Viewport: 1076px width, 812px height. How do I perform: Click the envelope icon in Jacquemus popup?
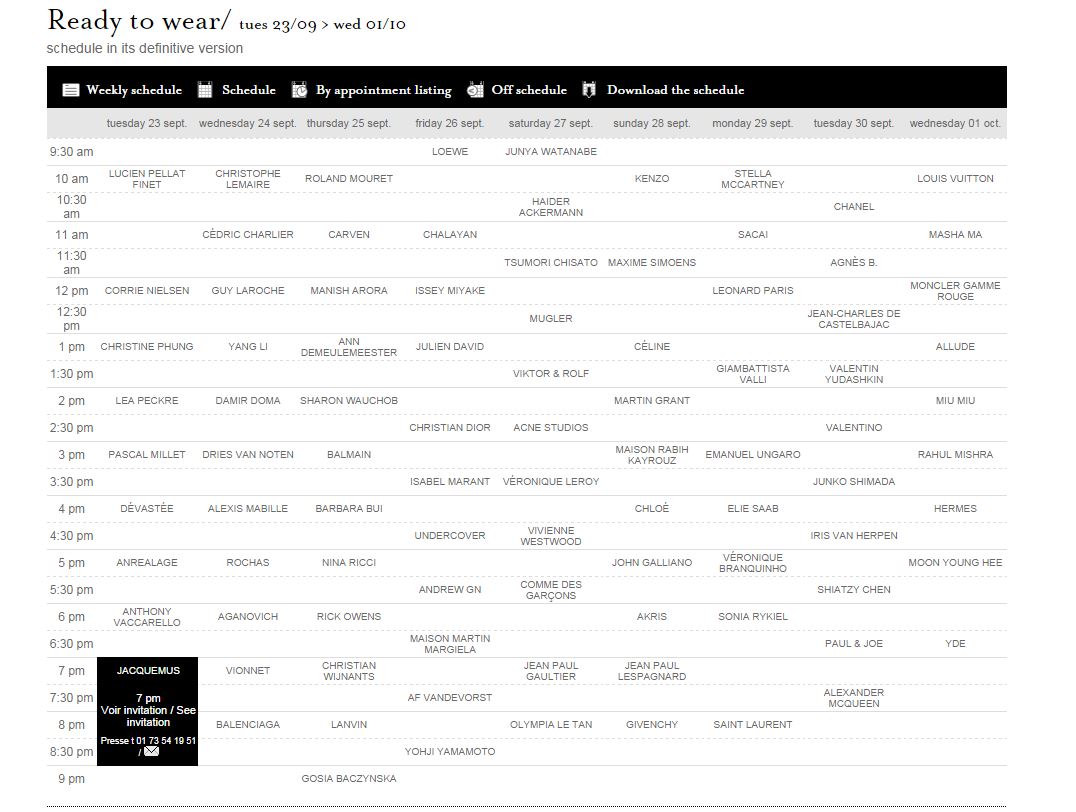[151, 751]
